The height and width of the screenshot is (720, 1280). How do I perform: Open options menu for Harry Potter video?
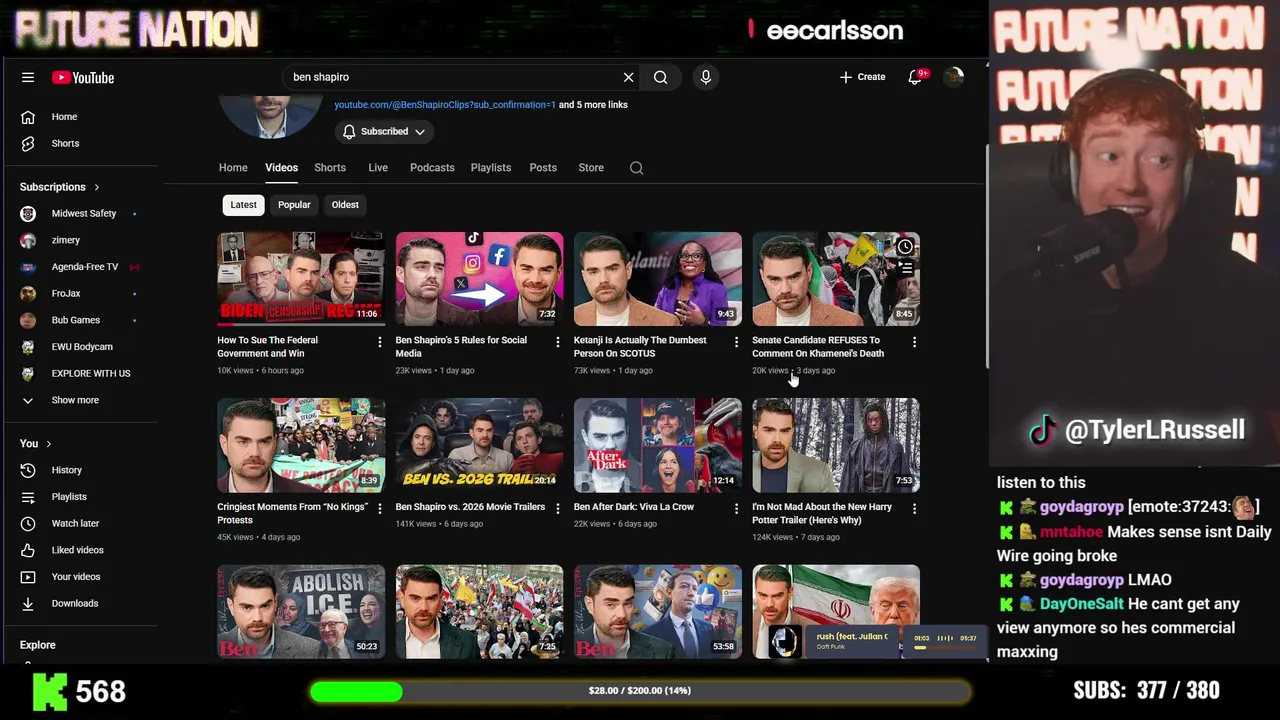click(x=914, y=509)
